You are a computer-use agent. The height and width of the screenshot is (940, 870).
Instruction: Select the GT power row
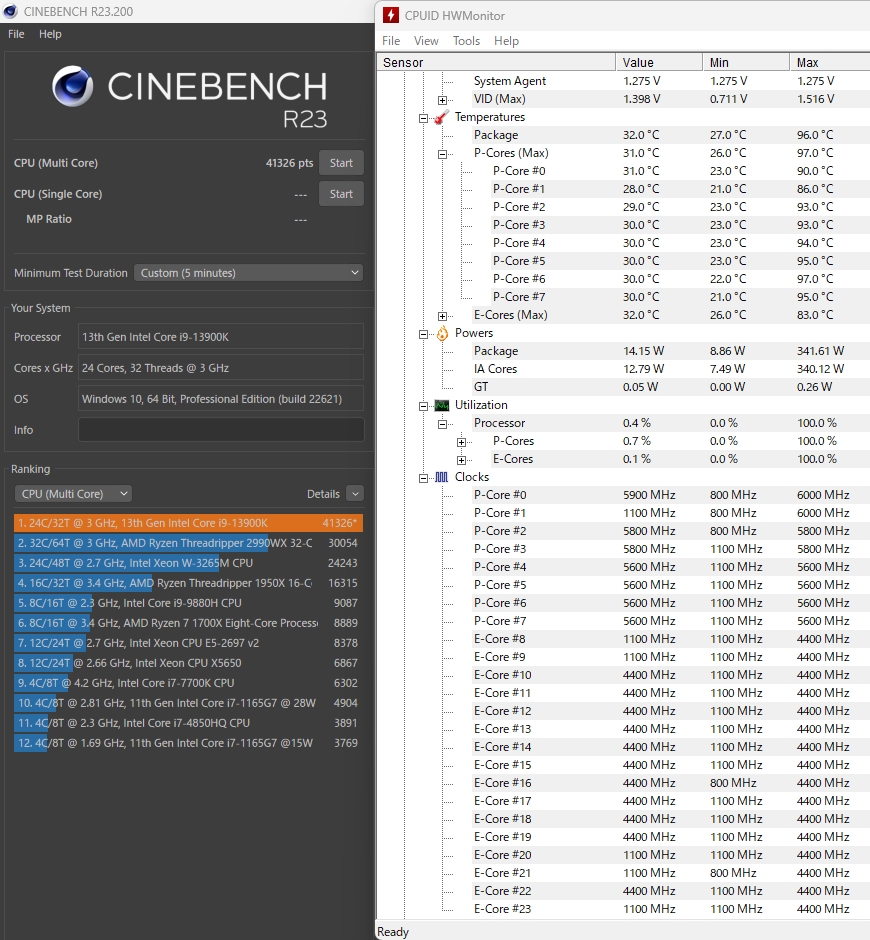point(670,387)
